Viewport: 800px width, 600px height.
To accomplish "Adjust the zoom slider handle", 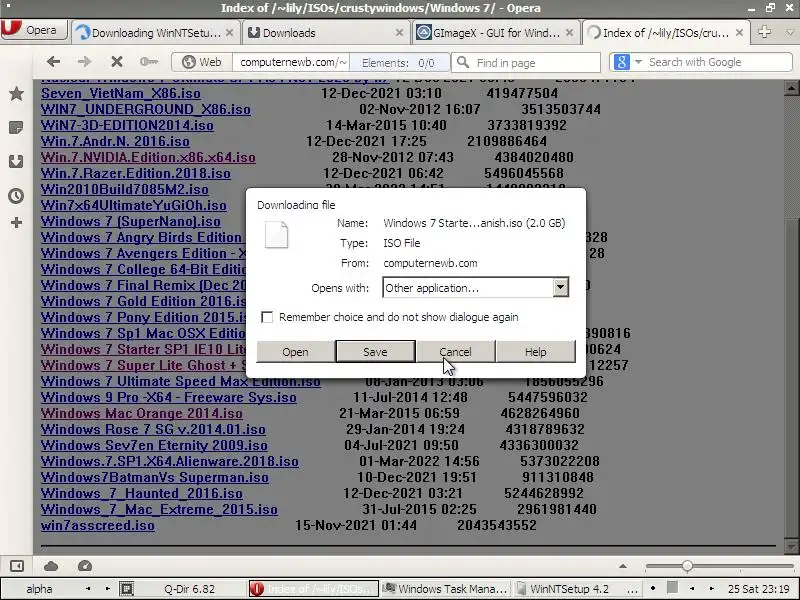I will [687, 566].
